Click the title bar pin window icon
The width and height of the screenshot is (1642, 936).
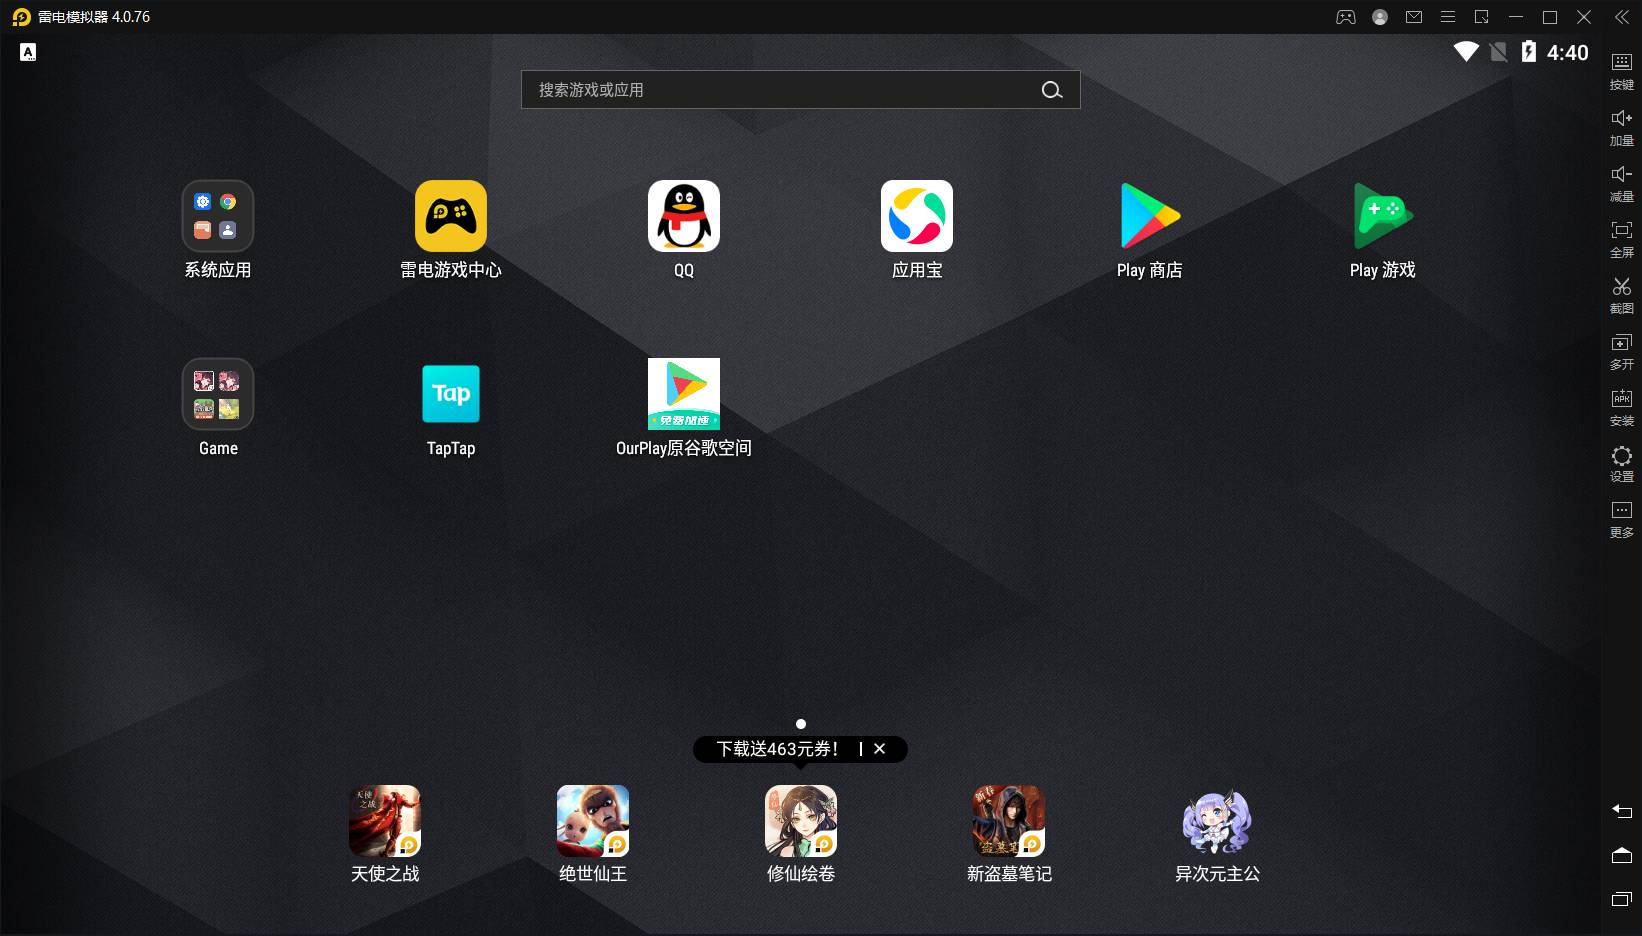point(1482,17)
